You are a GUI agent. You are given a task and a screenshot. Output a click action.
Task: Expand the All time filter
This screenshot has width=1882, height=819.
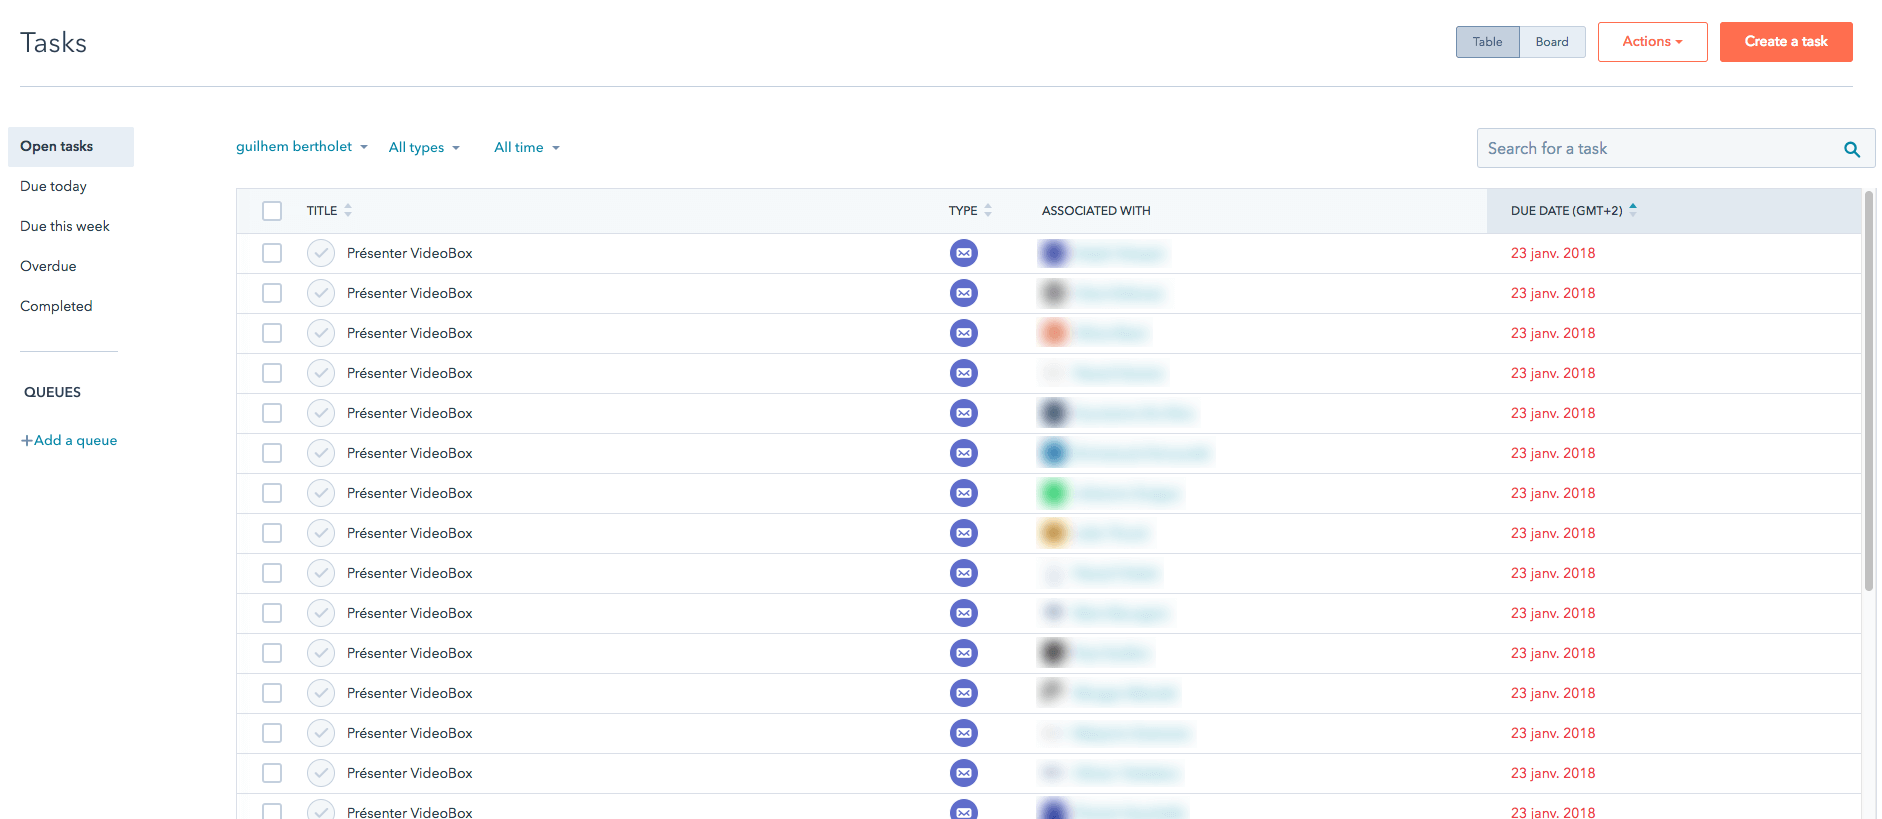tap(527, 147)
